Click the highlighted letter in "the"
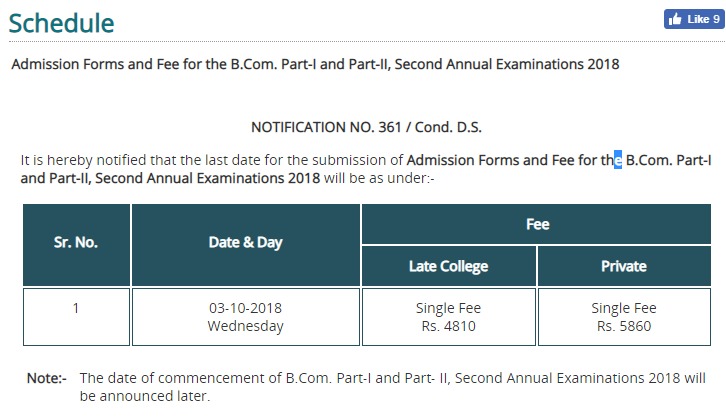The width and height of the screenshot is (726, 419). [x=618, y=160]
